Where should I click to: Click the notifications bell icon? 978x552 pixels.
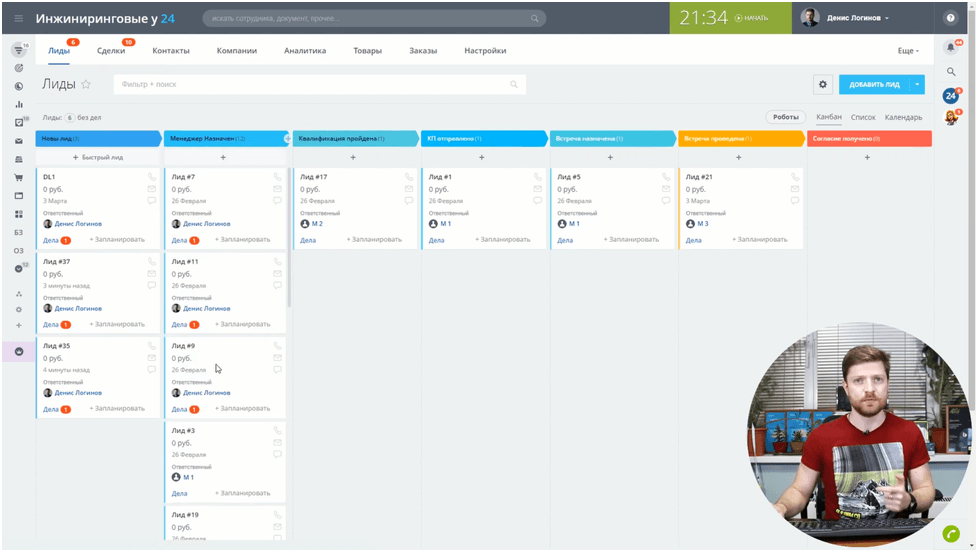[950, 47]
